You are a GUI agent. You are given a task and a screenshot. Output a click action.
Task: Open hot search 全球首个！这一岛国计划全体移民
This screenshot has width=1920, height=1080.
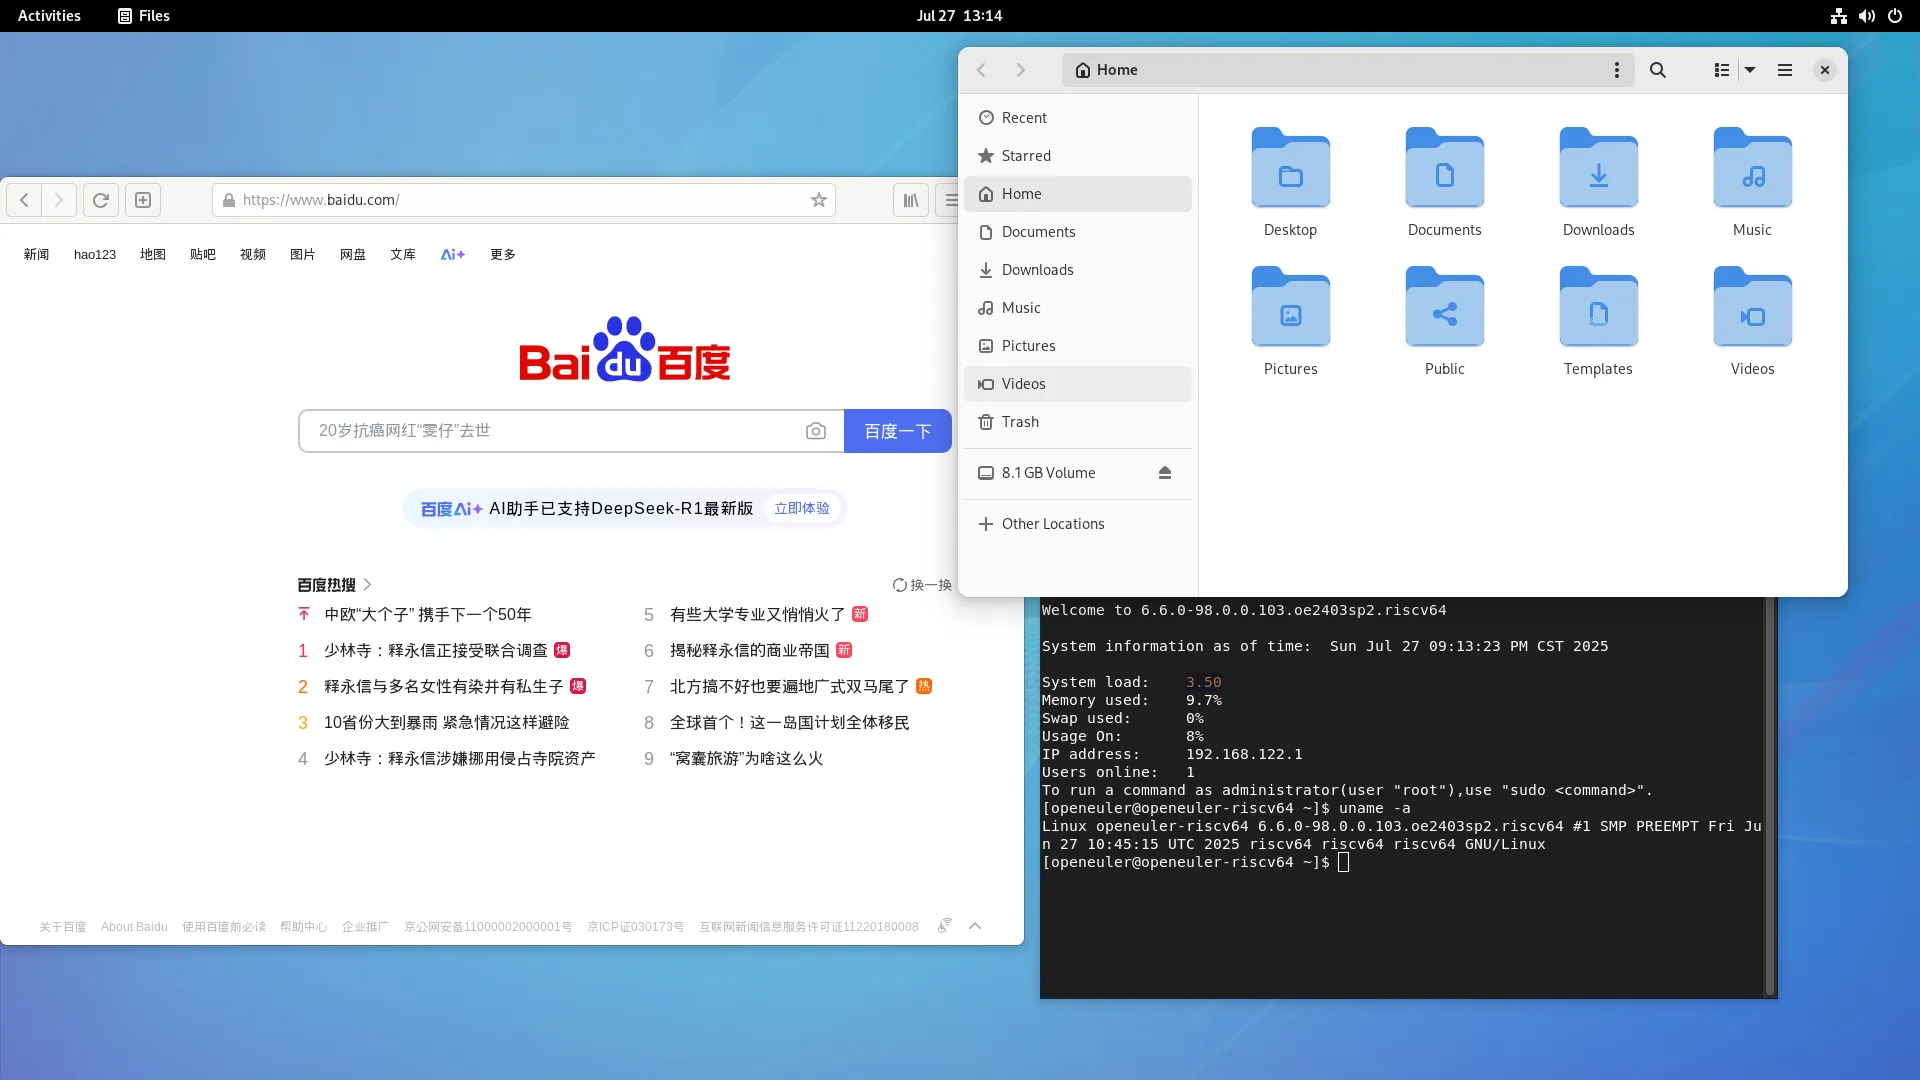click(789, 722)
